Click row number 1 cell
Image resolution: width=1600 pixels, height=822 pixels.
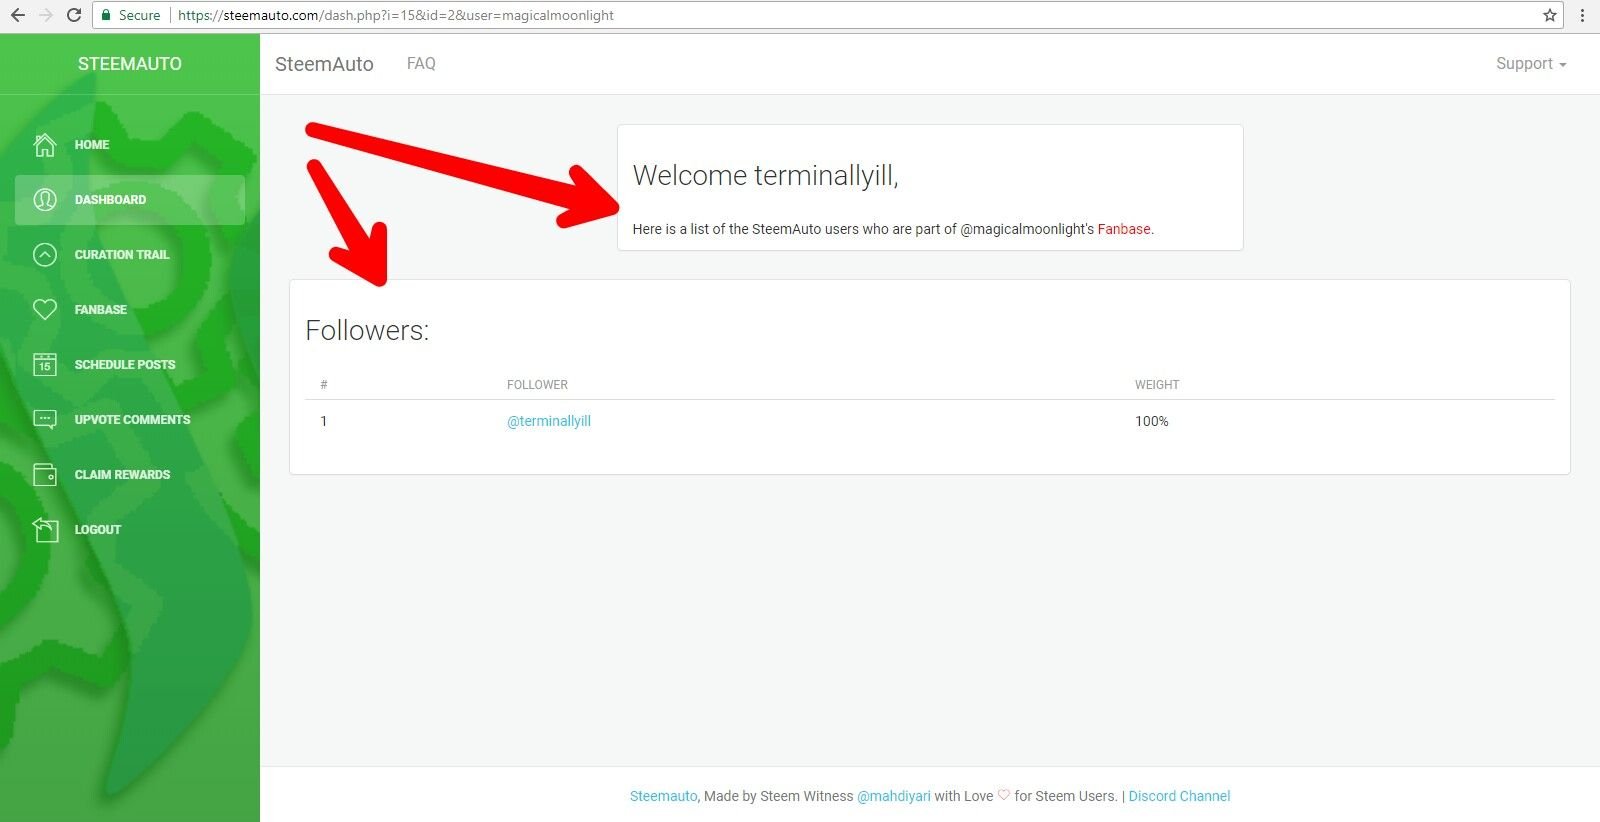[x=324, y=421]
